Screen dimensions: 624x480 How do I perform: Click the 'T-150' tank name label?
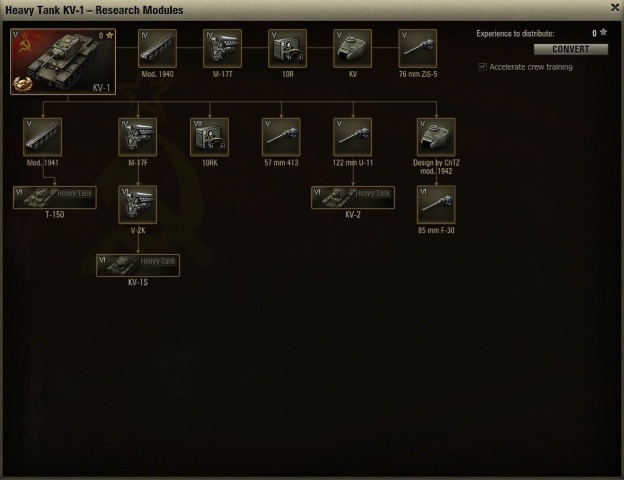point(55,215)
